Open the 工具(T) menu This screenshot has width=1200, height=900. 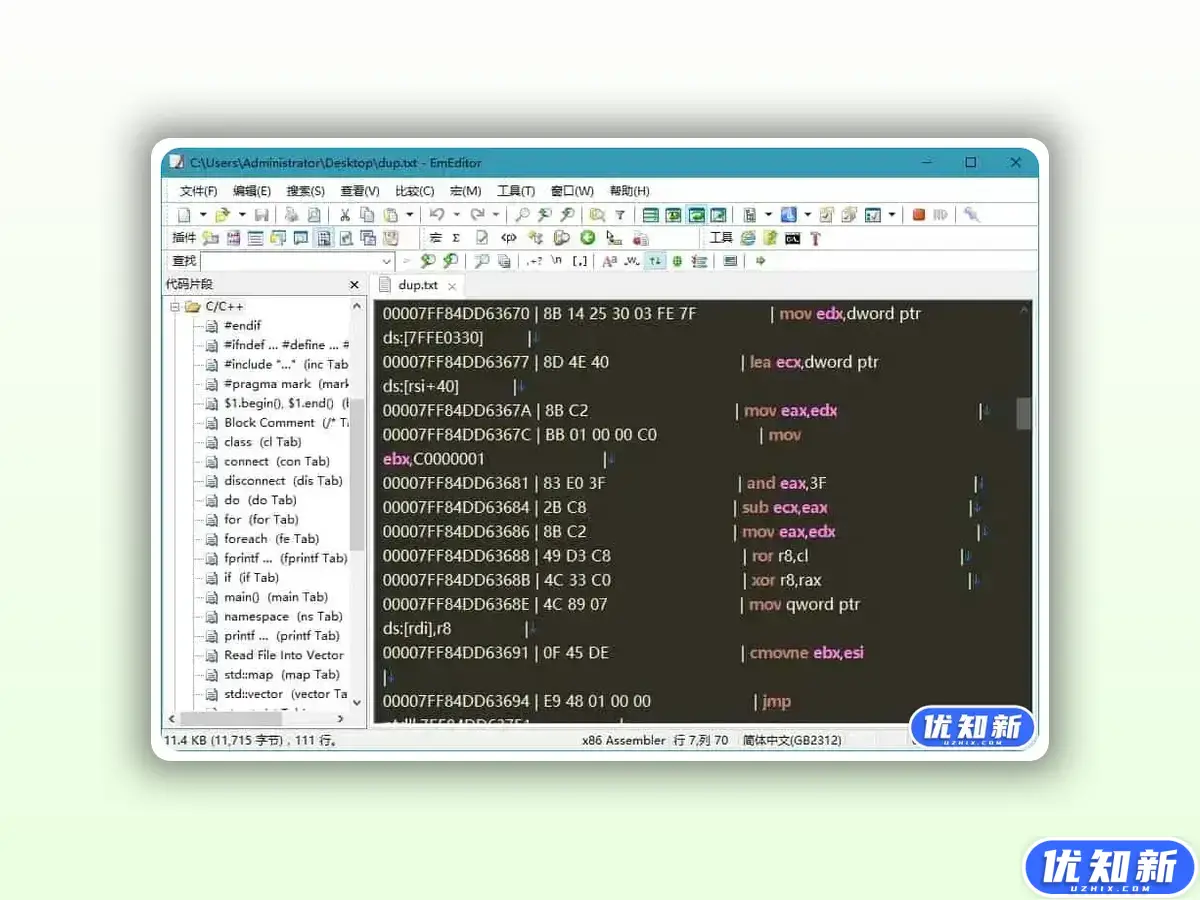[x=515, y=191]
